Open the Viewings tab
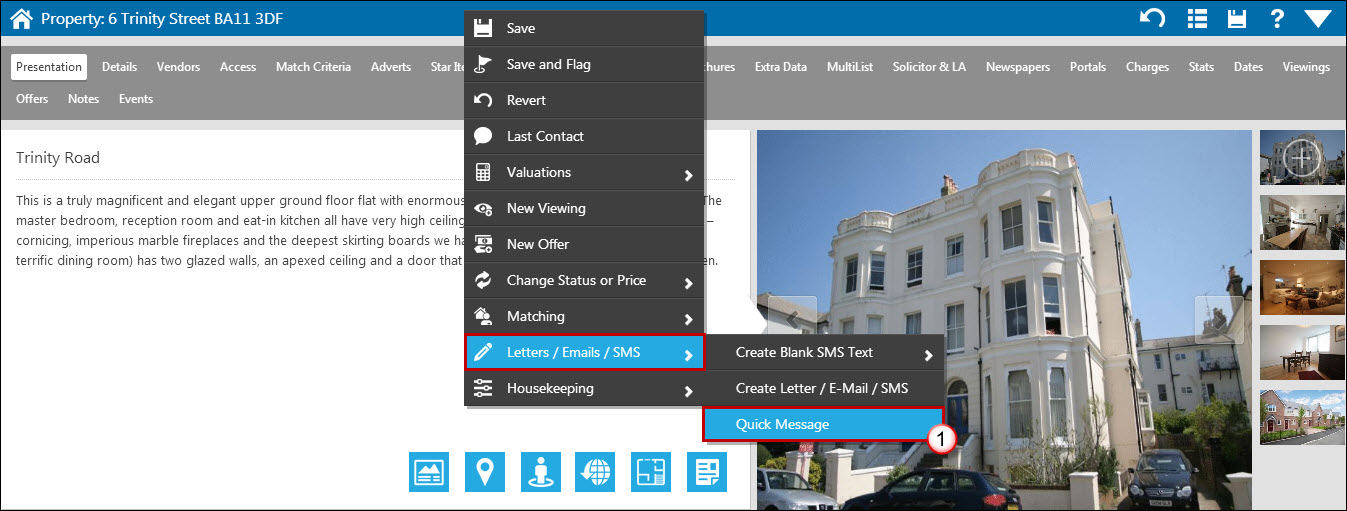 pos(1306,67)
